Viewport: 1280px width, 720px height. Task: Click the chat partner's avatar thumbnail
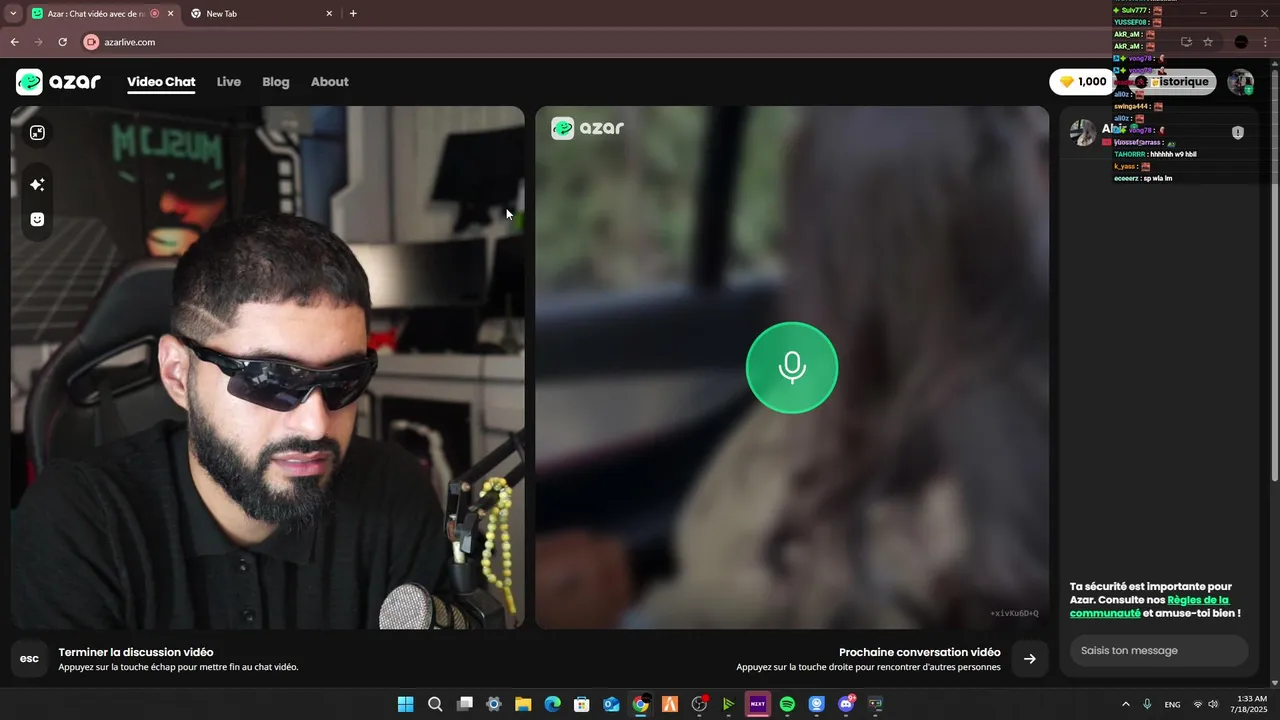tap(1083, 132)
